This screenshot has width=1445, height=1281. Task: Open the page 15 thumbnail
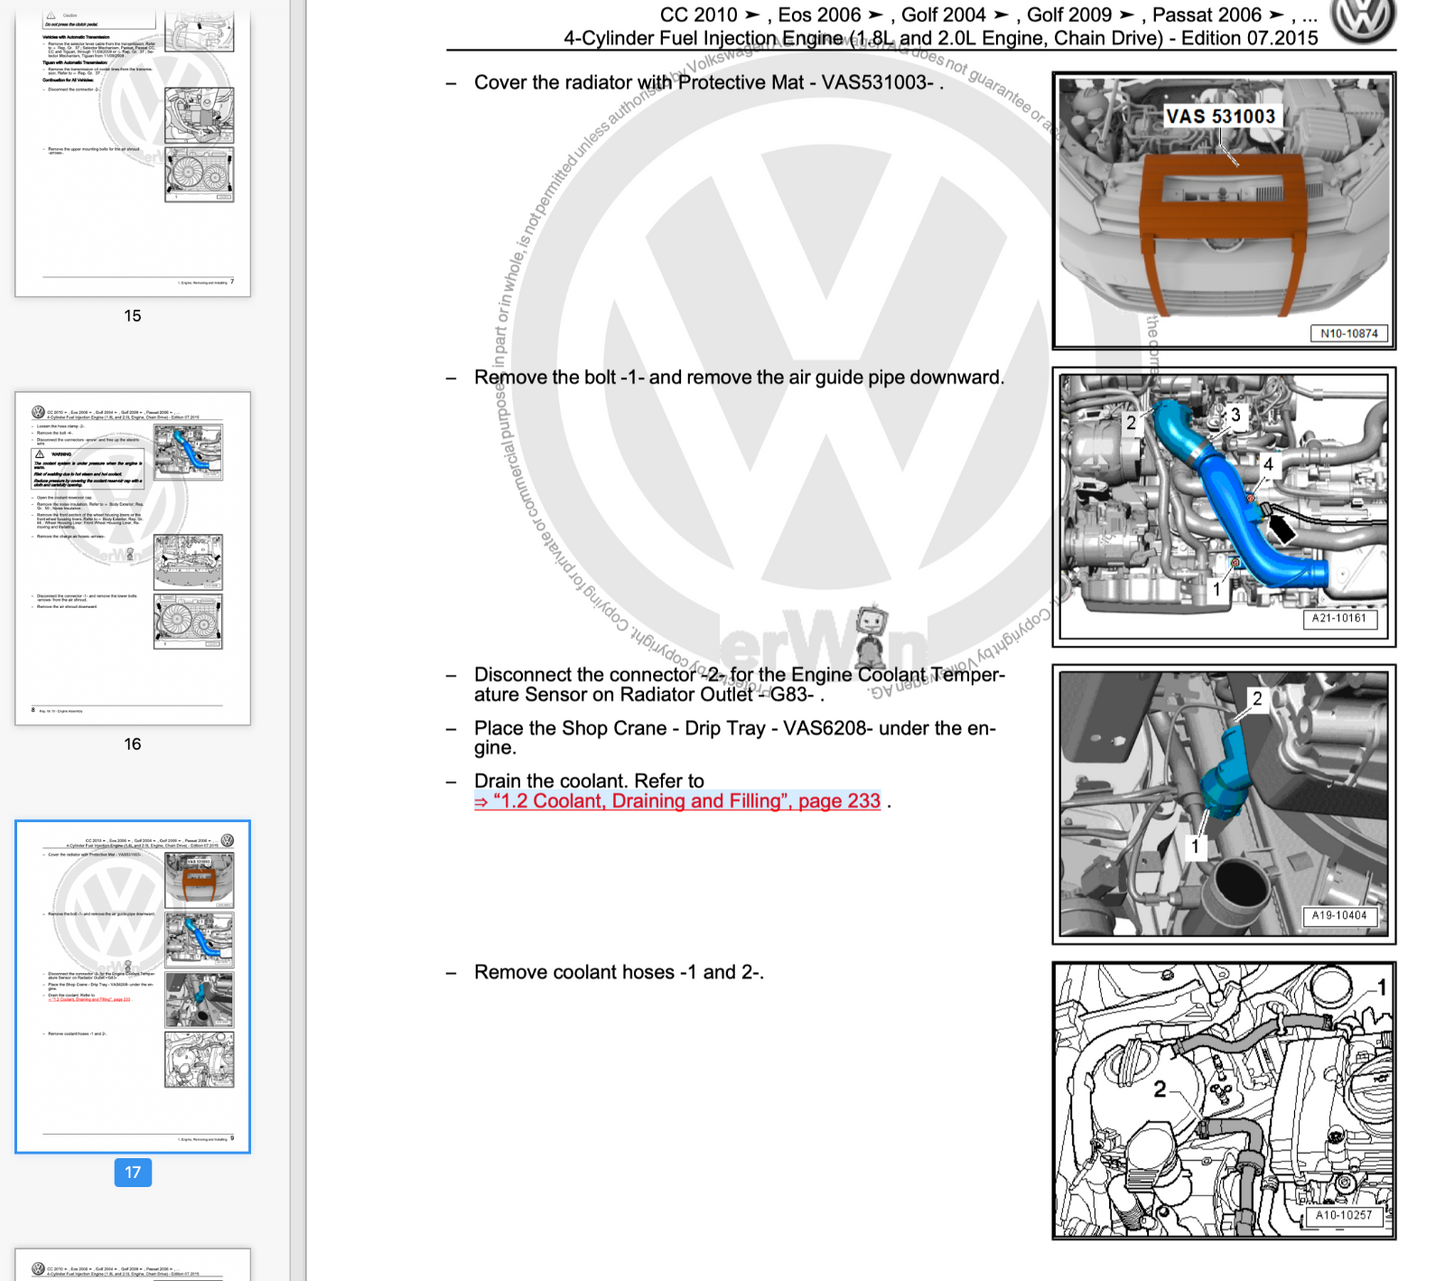132,150
